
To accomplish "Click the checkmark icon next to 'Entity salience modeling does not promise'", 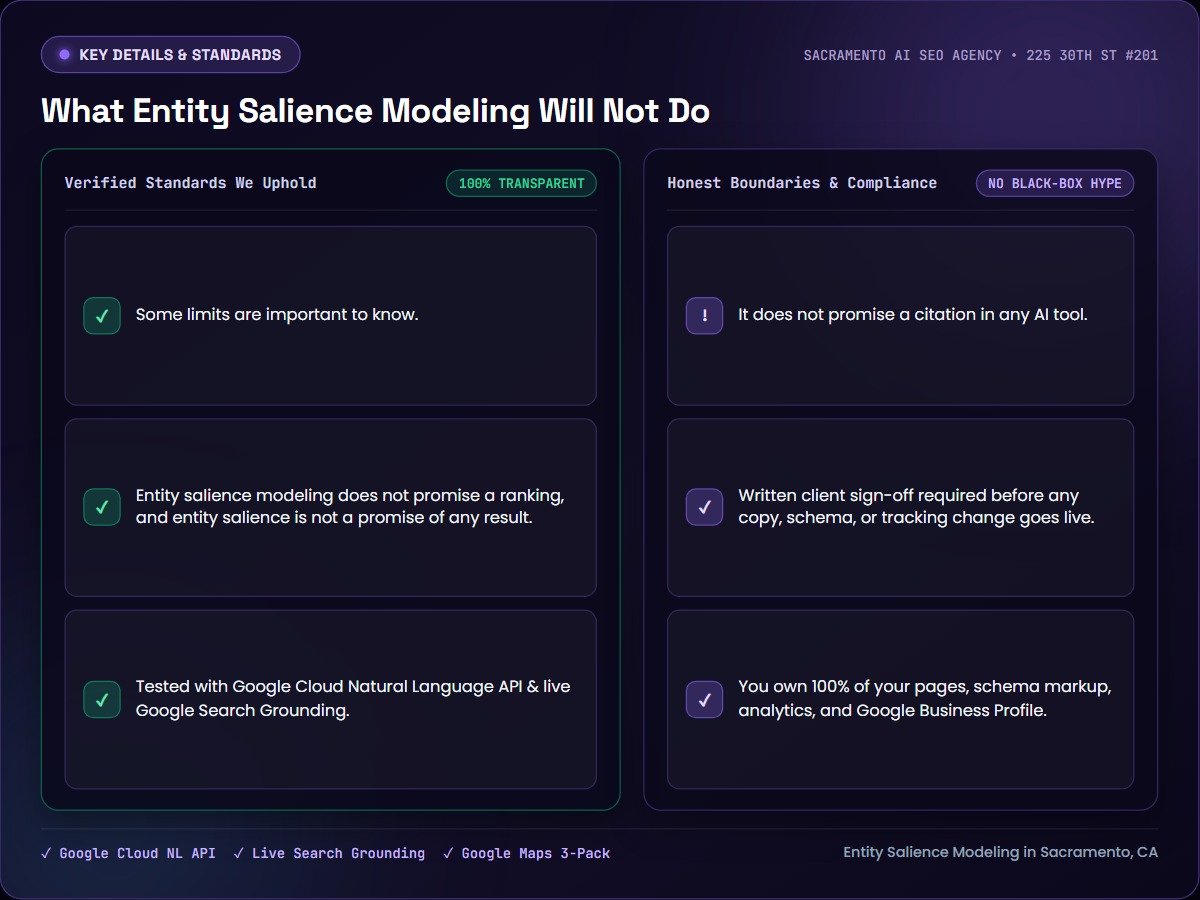I will [102, 507].
